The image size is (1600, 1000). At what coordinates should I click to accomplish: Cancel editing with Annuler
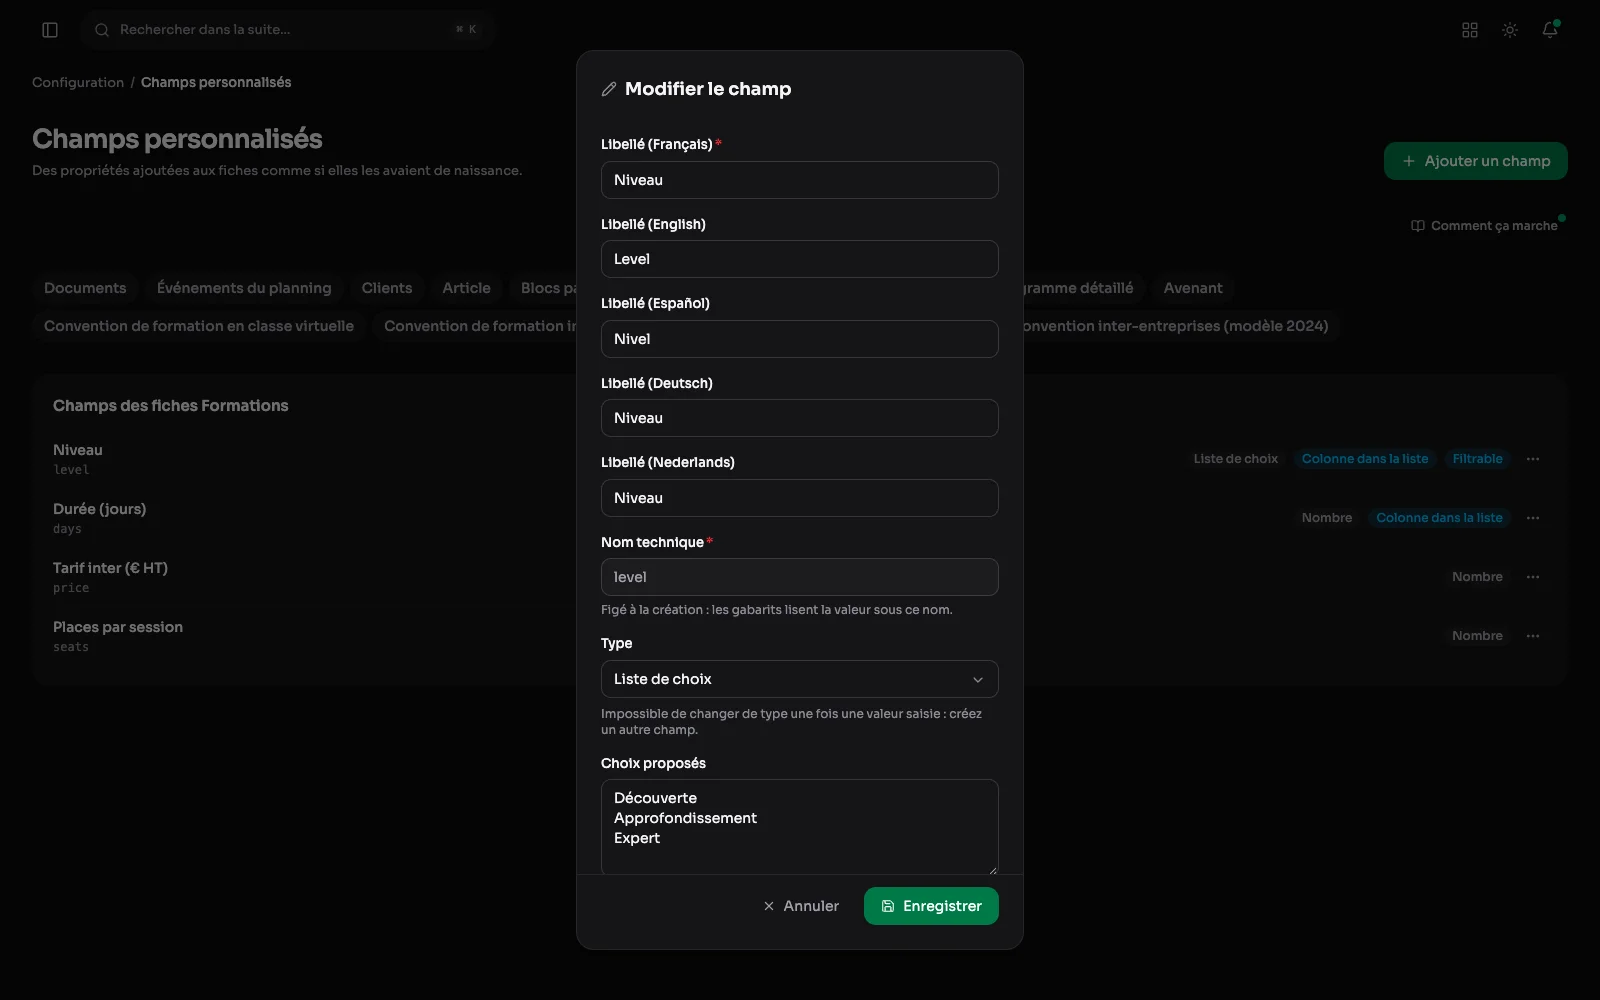801,906
